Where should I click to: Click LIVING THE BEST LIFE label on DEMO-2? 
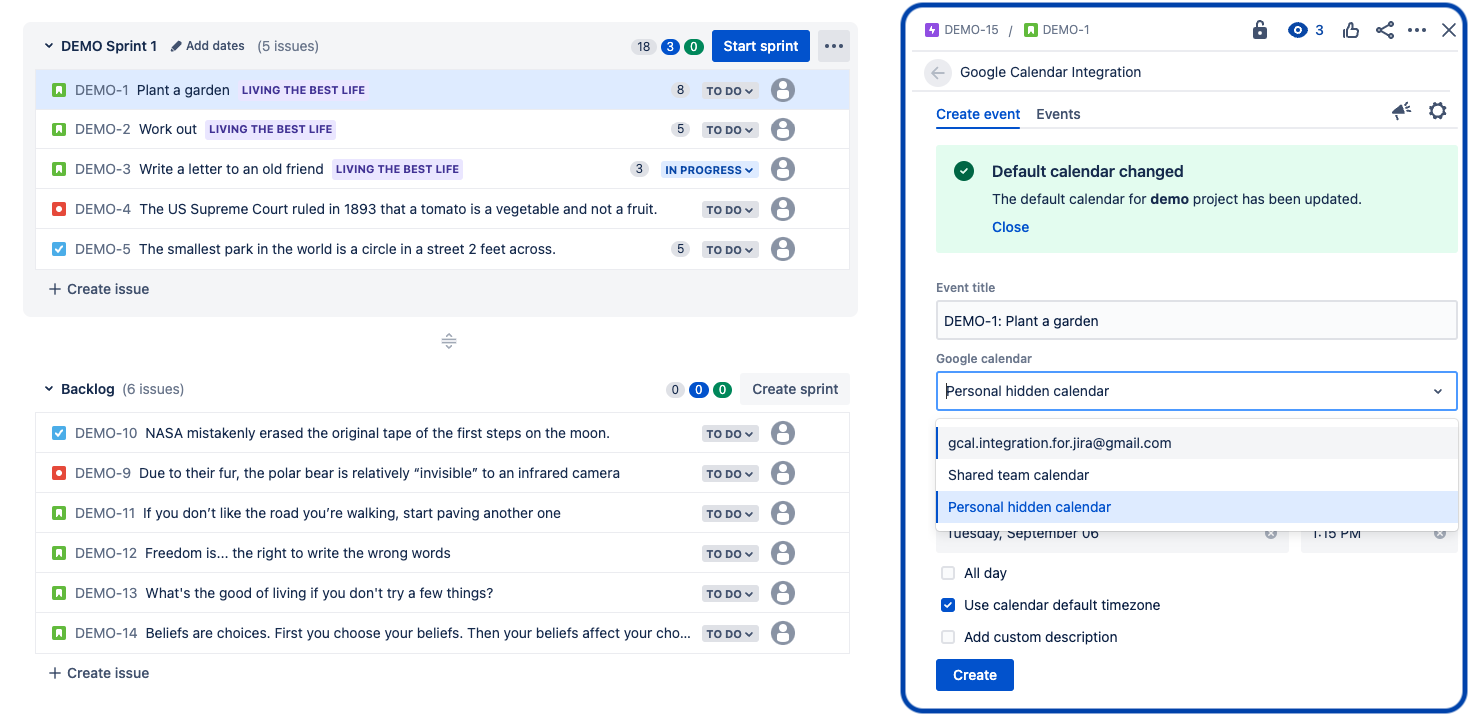[270, 130]
